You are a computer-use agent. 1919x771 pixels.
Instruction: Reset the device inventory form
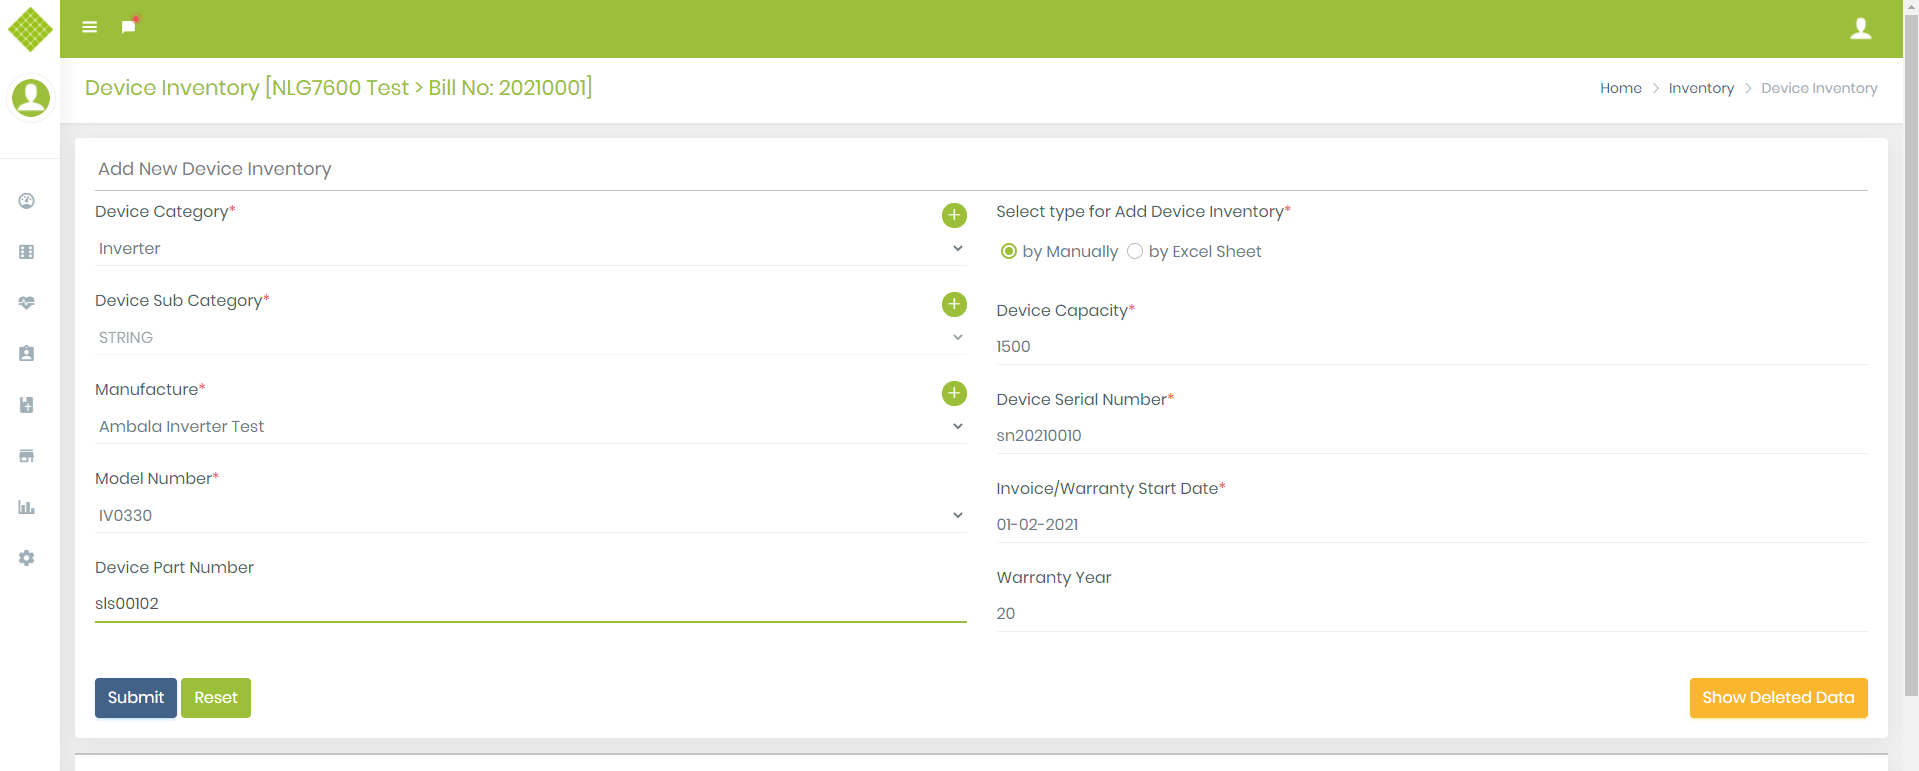point(216,698)
